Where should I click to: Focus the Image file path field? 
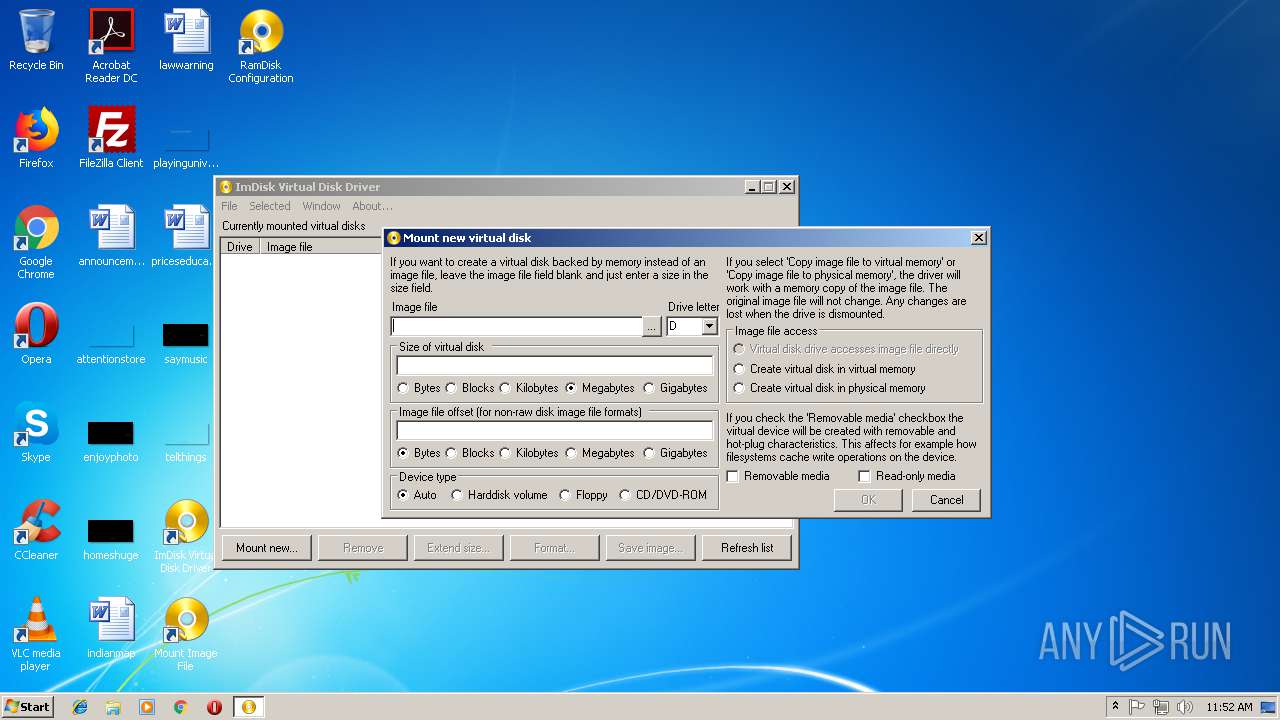[517, 327]
